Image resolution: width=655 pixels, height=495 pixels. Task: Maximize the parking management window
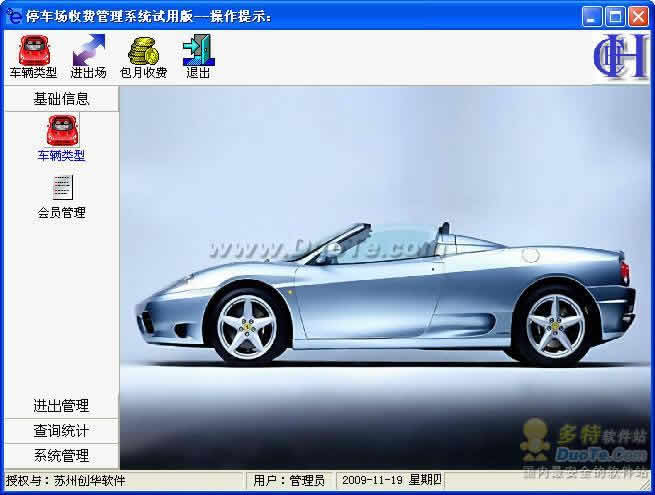614,16
